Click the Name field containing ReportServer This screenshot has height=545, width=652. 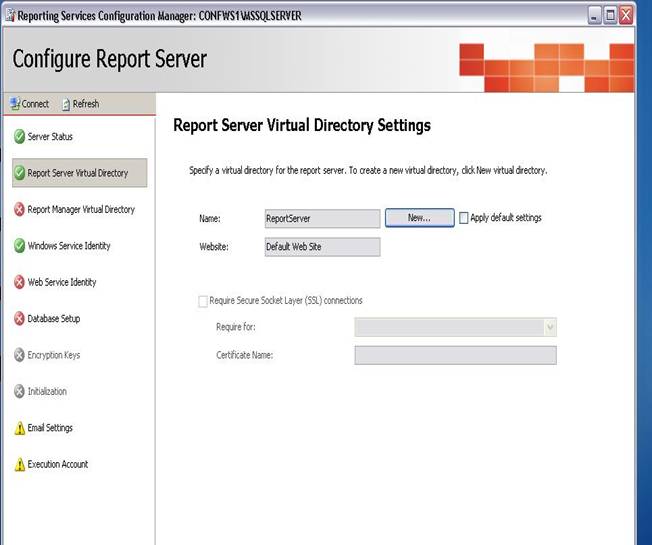[321, 218]
